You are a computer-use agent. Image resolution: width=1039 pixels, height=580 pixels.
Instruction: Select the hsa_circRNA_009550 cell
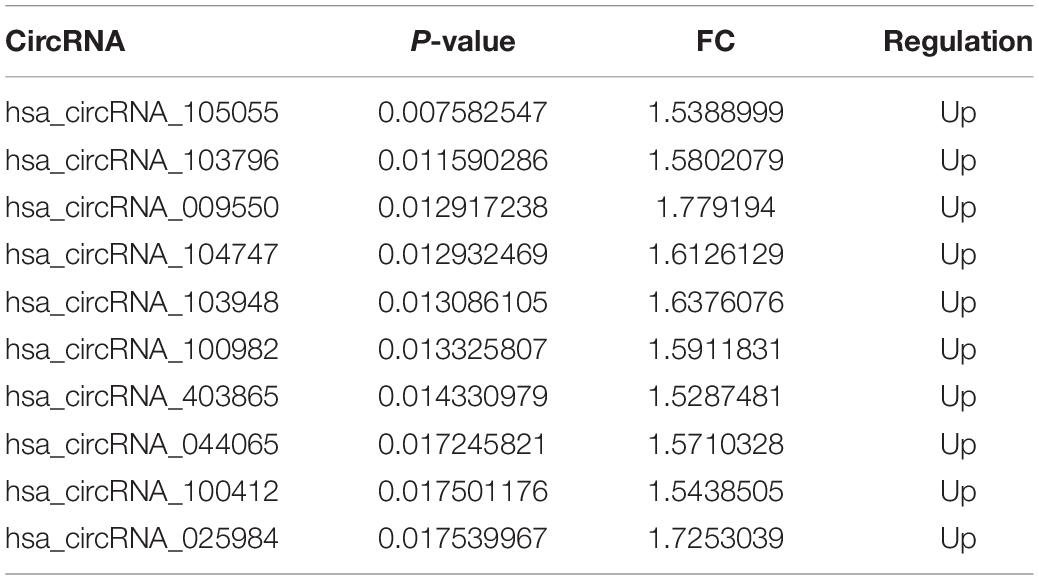pos(142,207)
